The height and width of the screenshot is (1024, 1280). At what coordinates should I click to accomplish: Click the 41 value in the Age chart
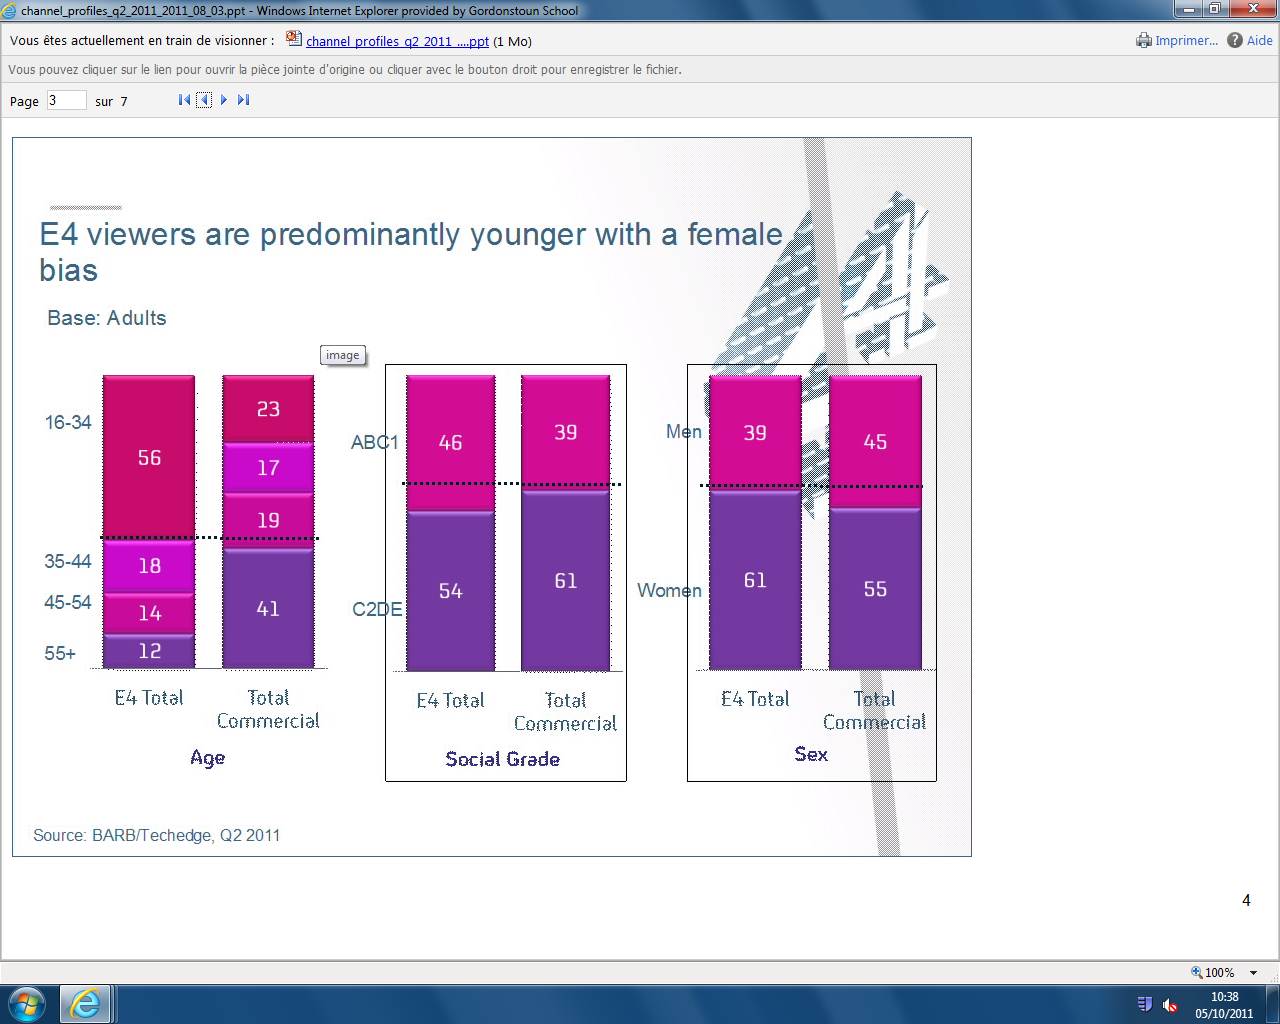[x=268, y=608]
